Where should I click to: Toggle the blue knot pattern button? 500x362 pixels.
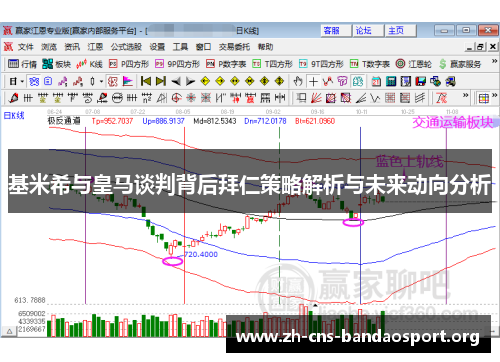click(34, 81)
